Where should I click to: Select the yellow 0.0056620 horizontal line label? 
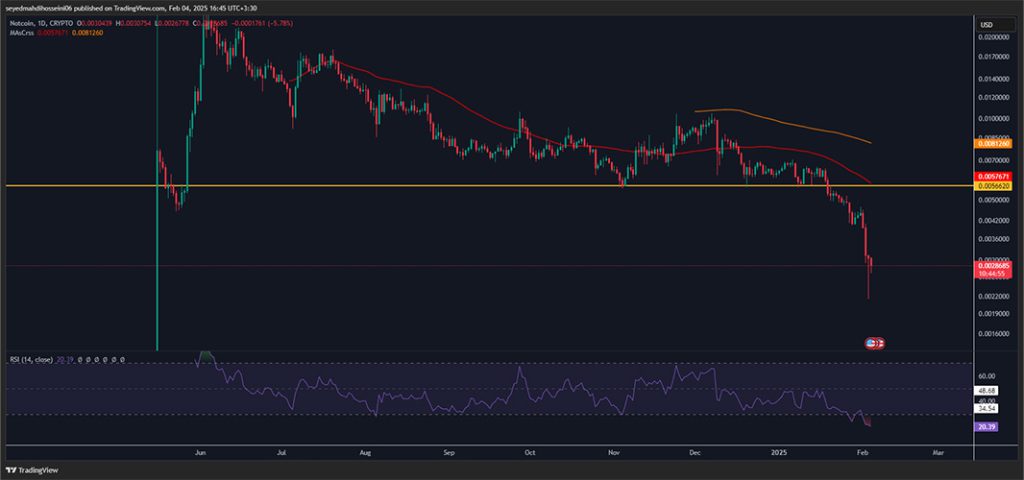(x=992, y=185)
